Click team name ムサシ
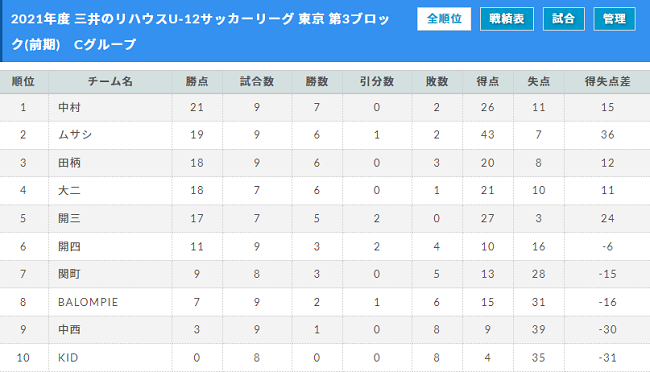This screenshot has width=650, height=372. [75, 135]
